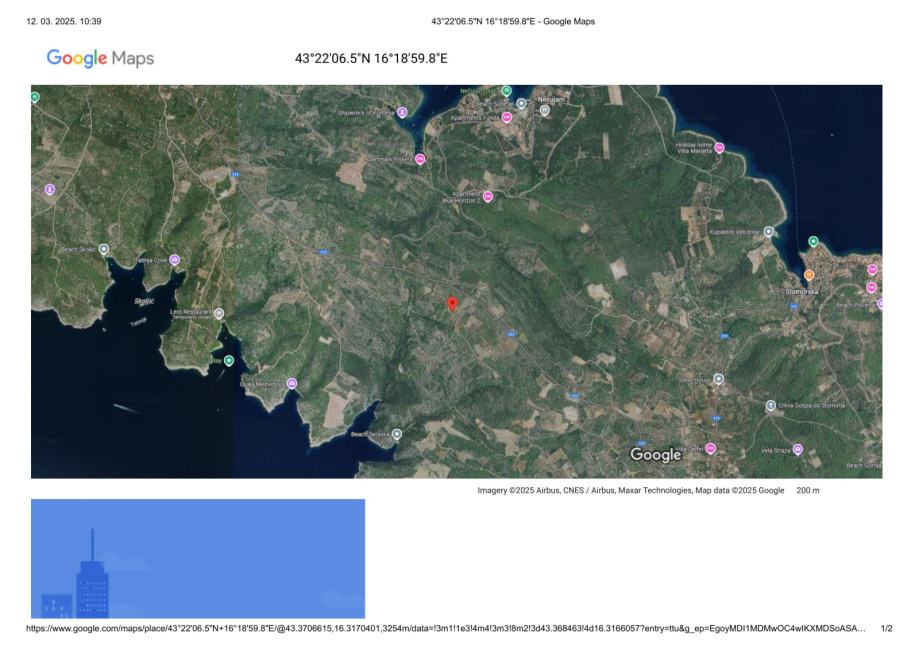Image resolution: width=919 pixels, height=649 pixels.
Task: Click the 200 m scale indicator
Action: pyautogui.click(x=808, y=490)
